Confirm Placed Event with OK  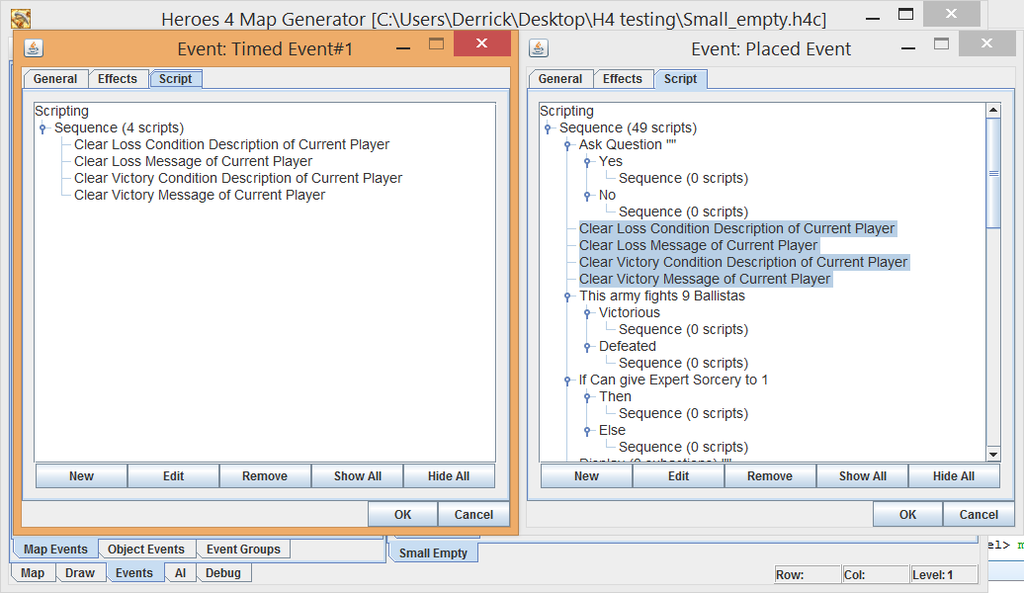[908, 515]
